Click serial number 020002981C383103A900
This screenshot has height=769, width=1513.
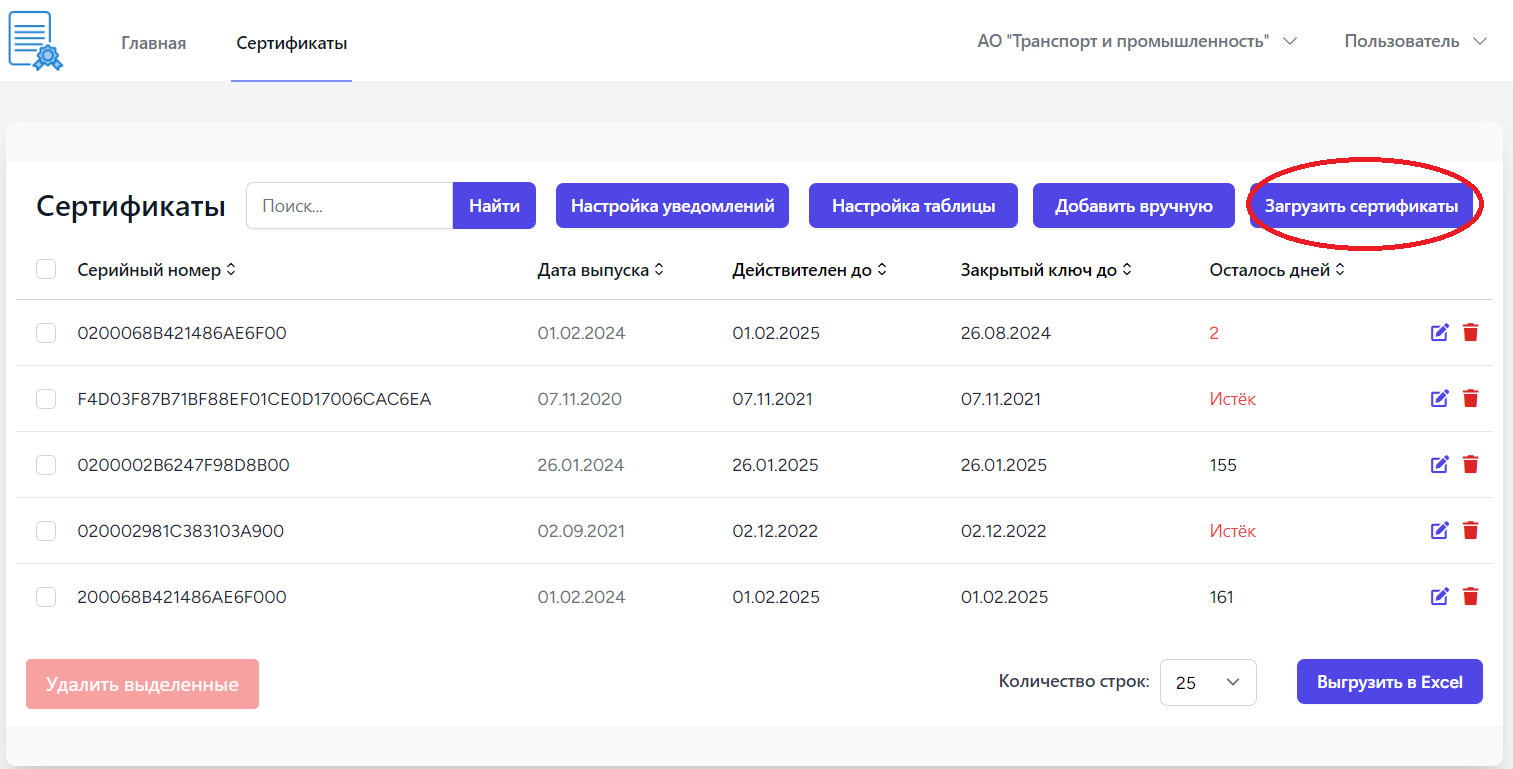(x=181, y=531)
